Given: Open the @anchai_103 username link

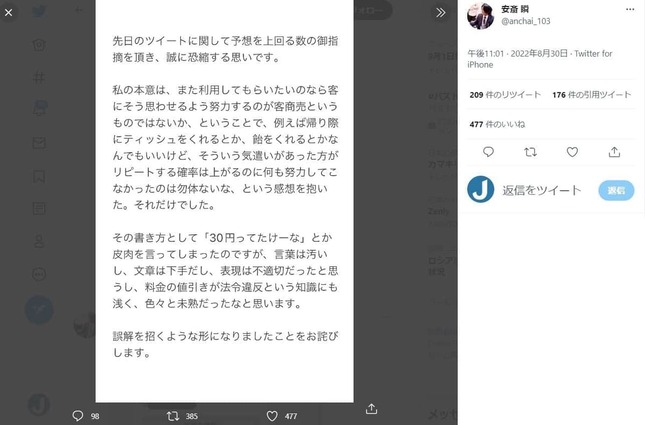Looking at the screenshot, I should point(525,21).
